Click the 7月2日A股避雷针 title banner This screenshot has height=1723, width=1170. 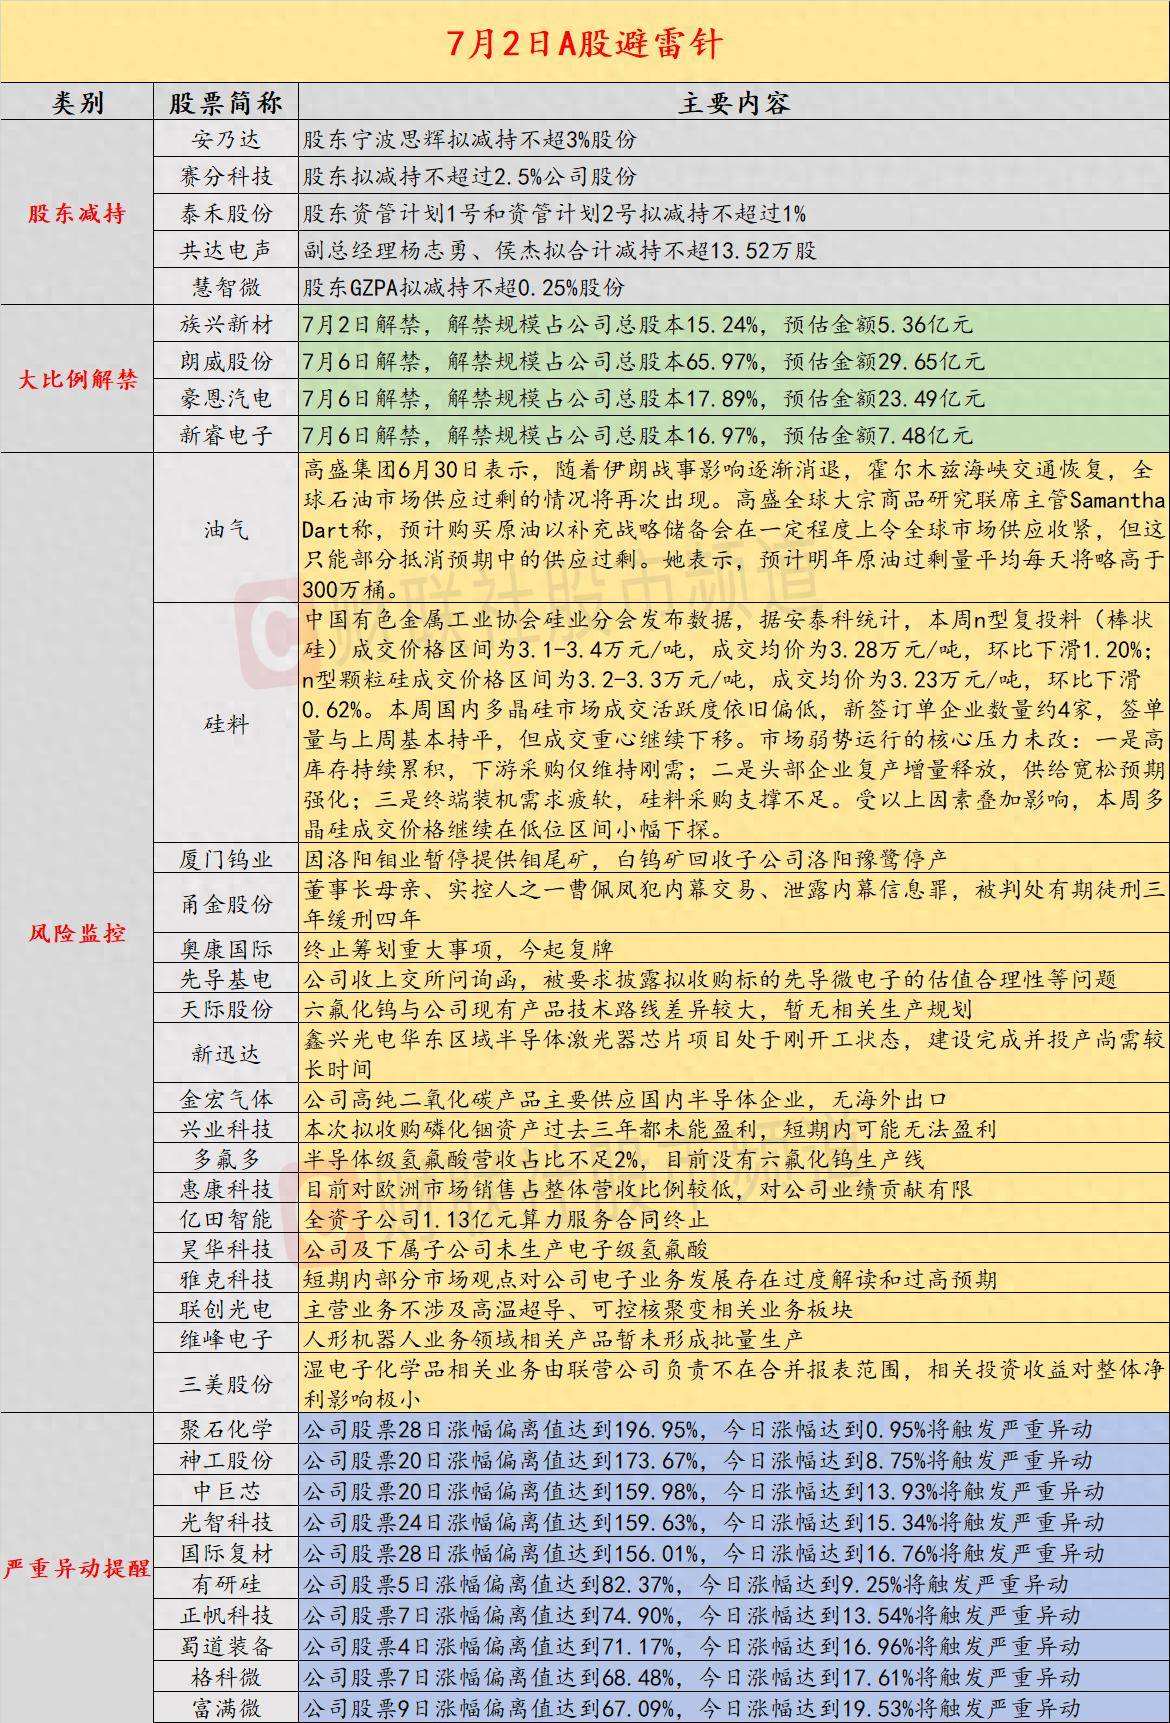coord(585,42)
